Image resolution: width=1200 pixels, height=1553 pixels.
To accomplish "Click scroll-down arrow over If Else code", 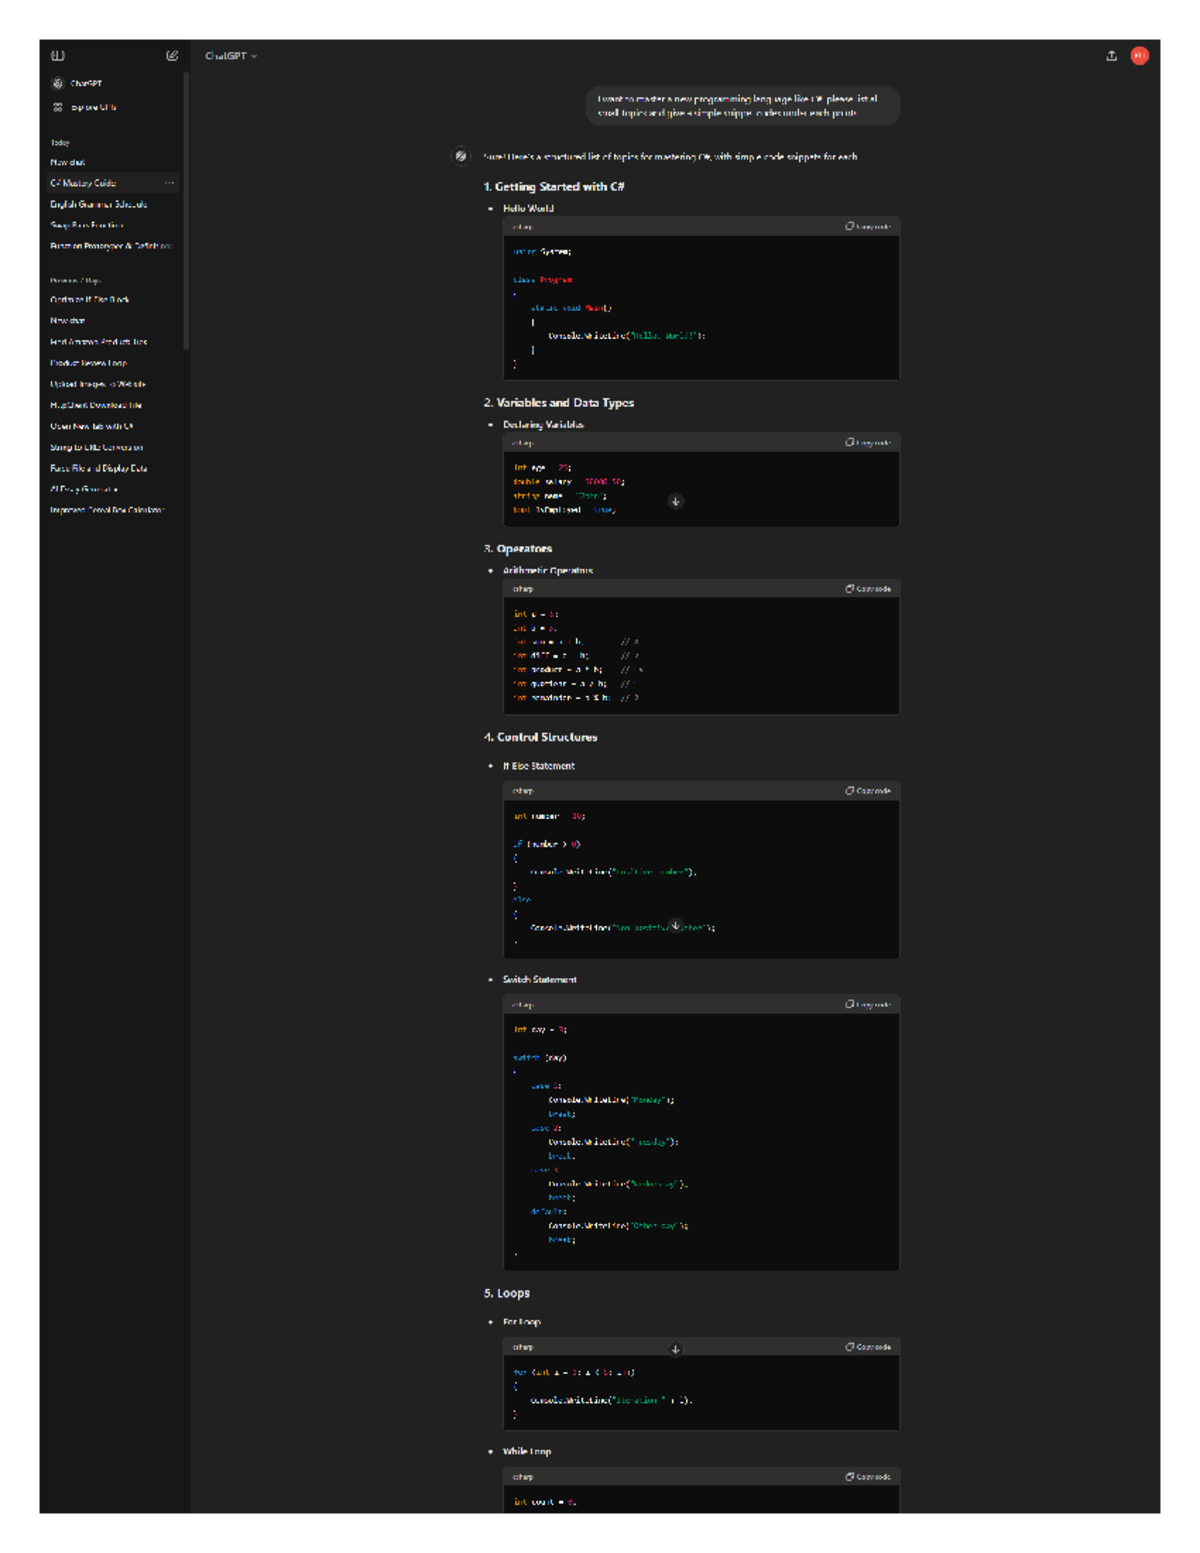I will pos(676,926).
